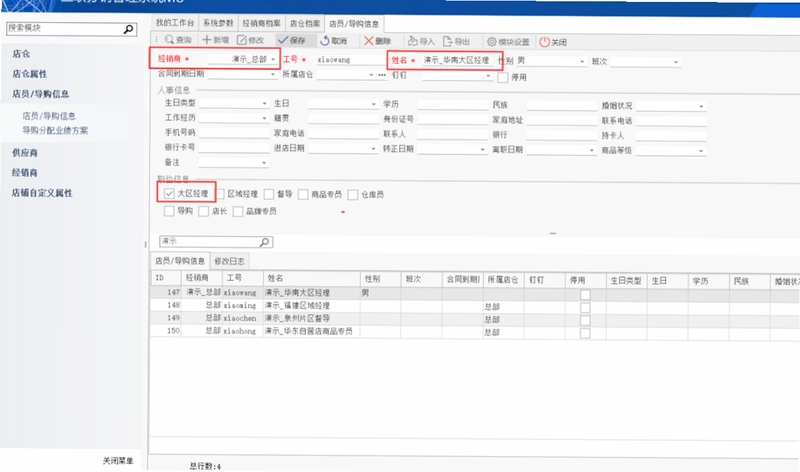The width and height of the screenshot is (800, 472).
Task: Click the 身份证号 input field
Action: [x=453, y=119]
